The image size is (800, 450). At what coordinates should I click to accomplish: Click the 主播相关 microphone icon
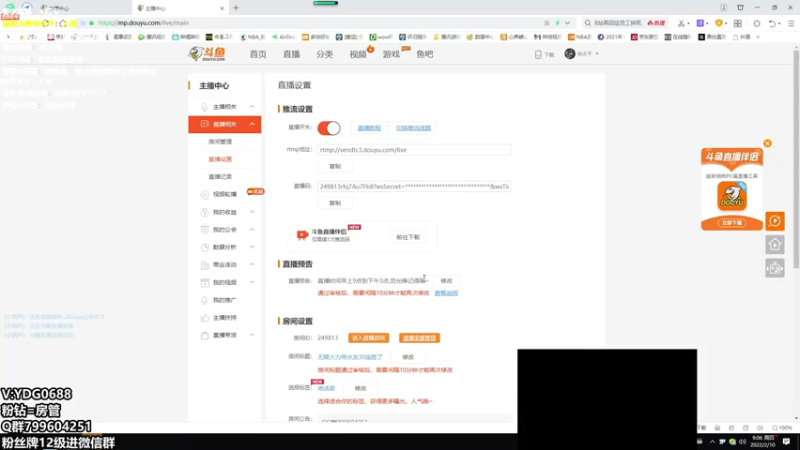click(204, 107)
